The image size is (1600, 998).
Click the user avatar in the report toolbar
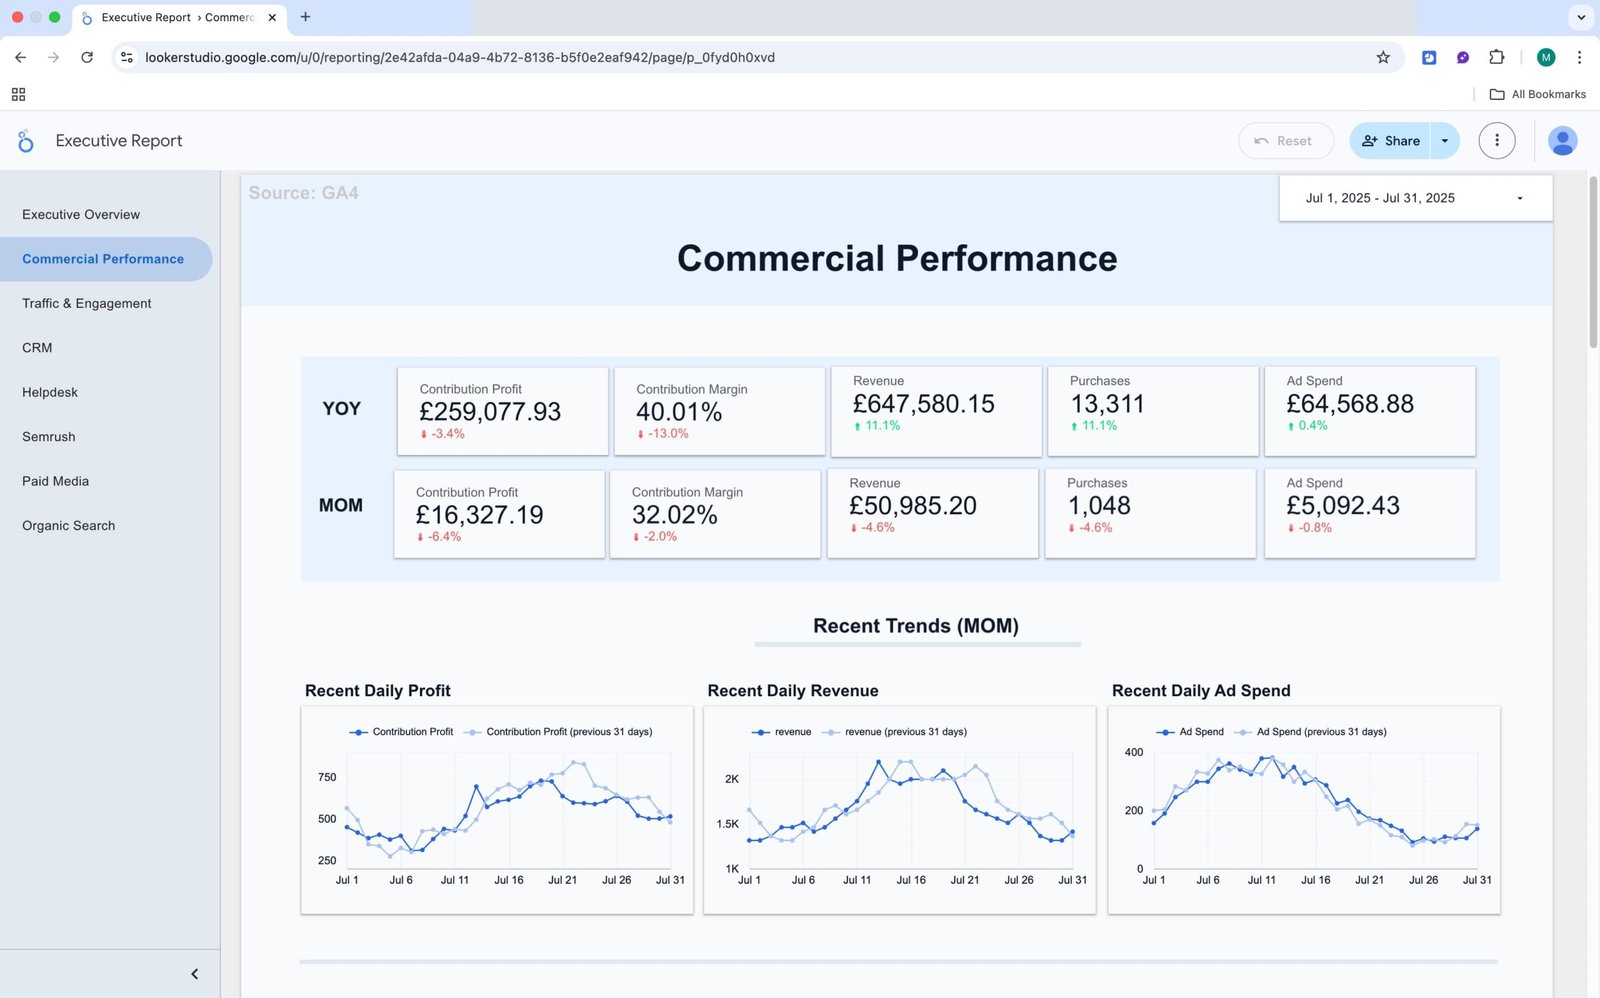pos(1562,140)
